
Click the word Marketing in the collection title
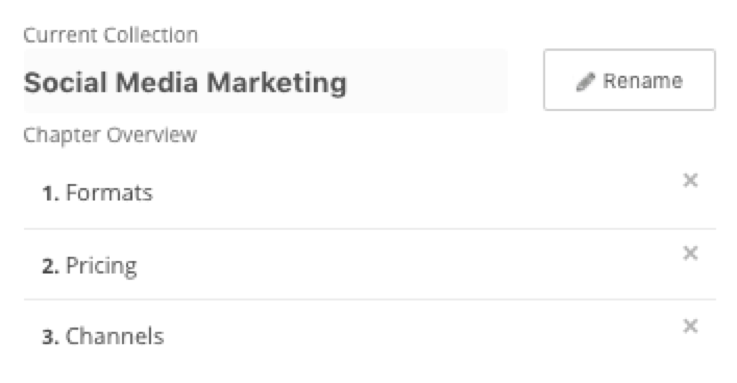pyautogui.click(x=276, y=83)
